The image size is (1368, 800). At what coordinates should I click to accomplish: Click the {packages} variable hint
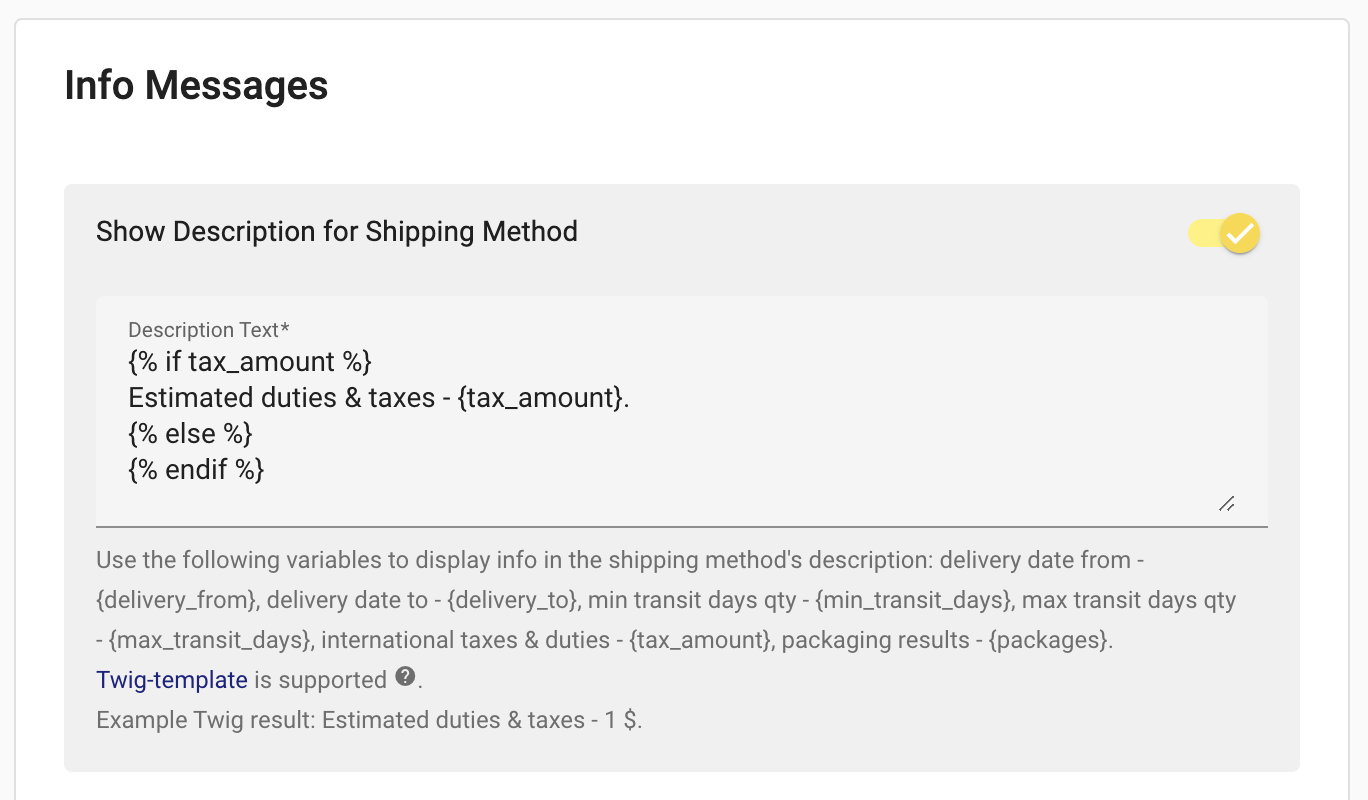1048,640
